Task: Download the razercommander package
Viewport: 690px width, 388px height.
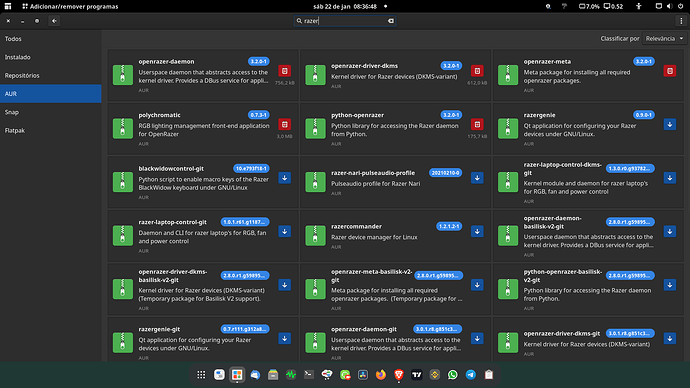Action: [x=477, y=231]
